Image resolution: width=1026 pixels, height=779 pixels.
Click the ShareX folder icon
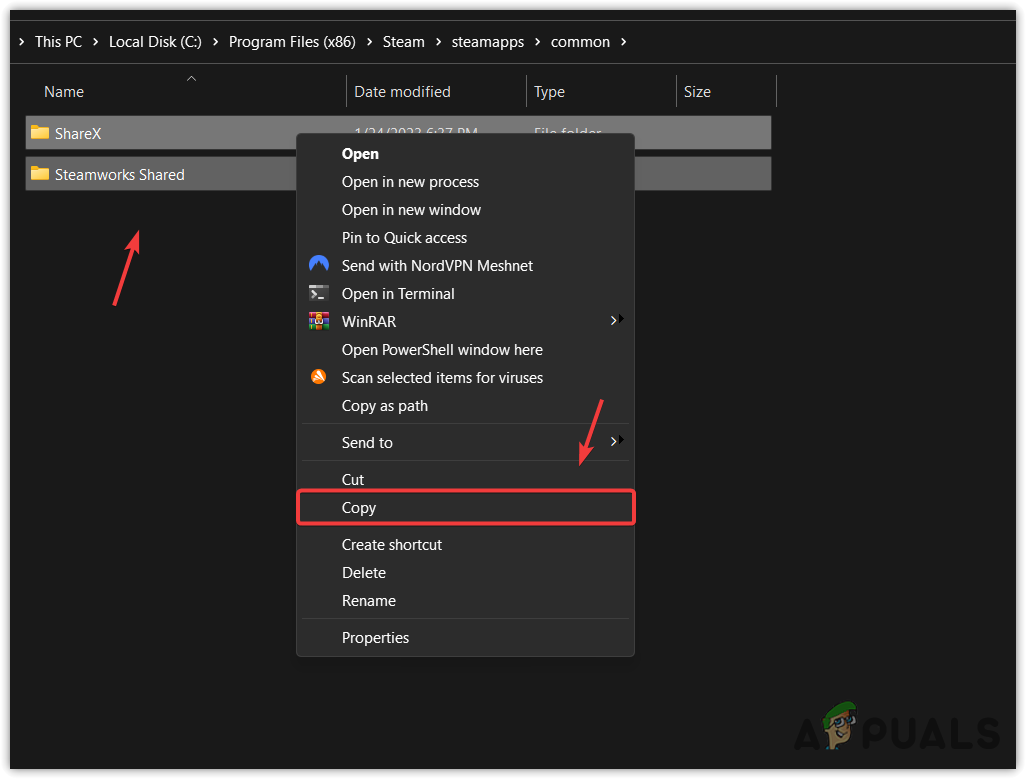click(x=40, y=132)
